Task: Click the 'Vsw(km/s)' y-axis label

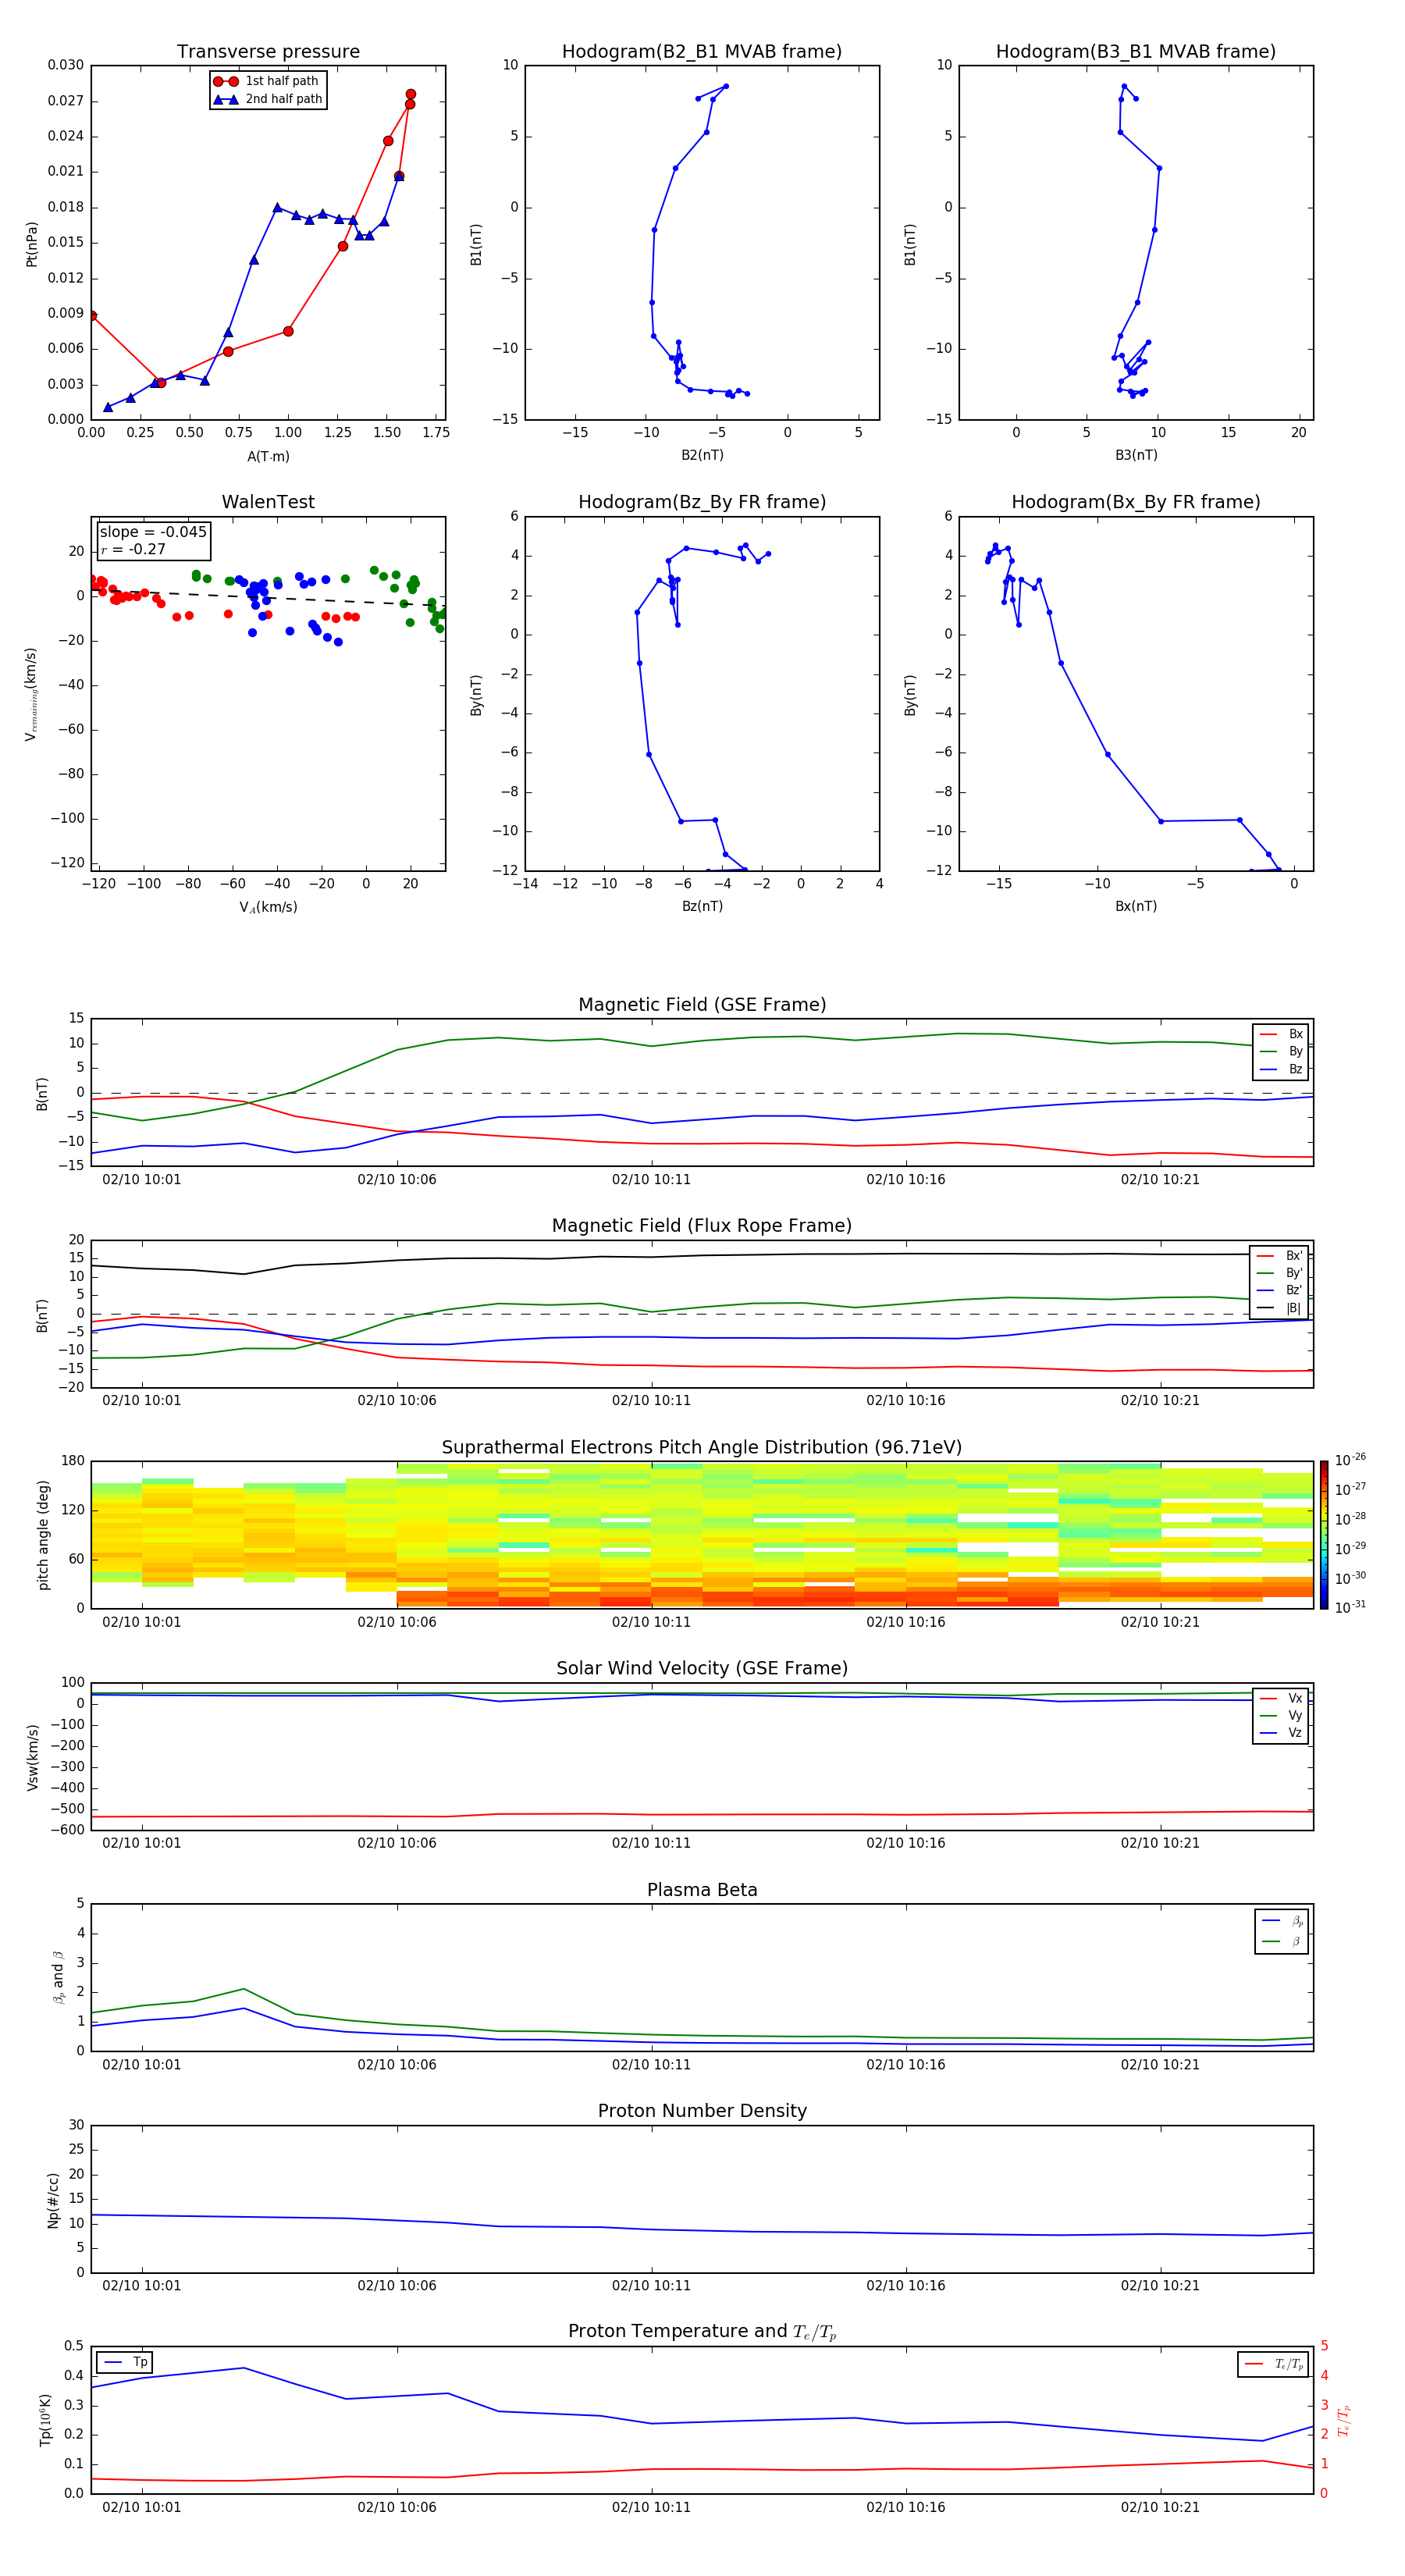Action: tap(32, 1757)
